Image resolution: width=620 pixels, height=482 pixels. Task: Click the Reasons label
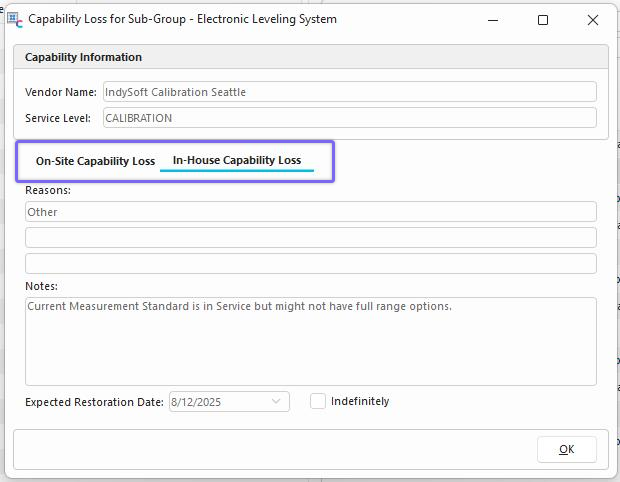(x=48, y=190)
